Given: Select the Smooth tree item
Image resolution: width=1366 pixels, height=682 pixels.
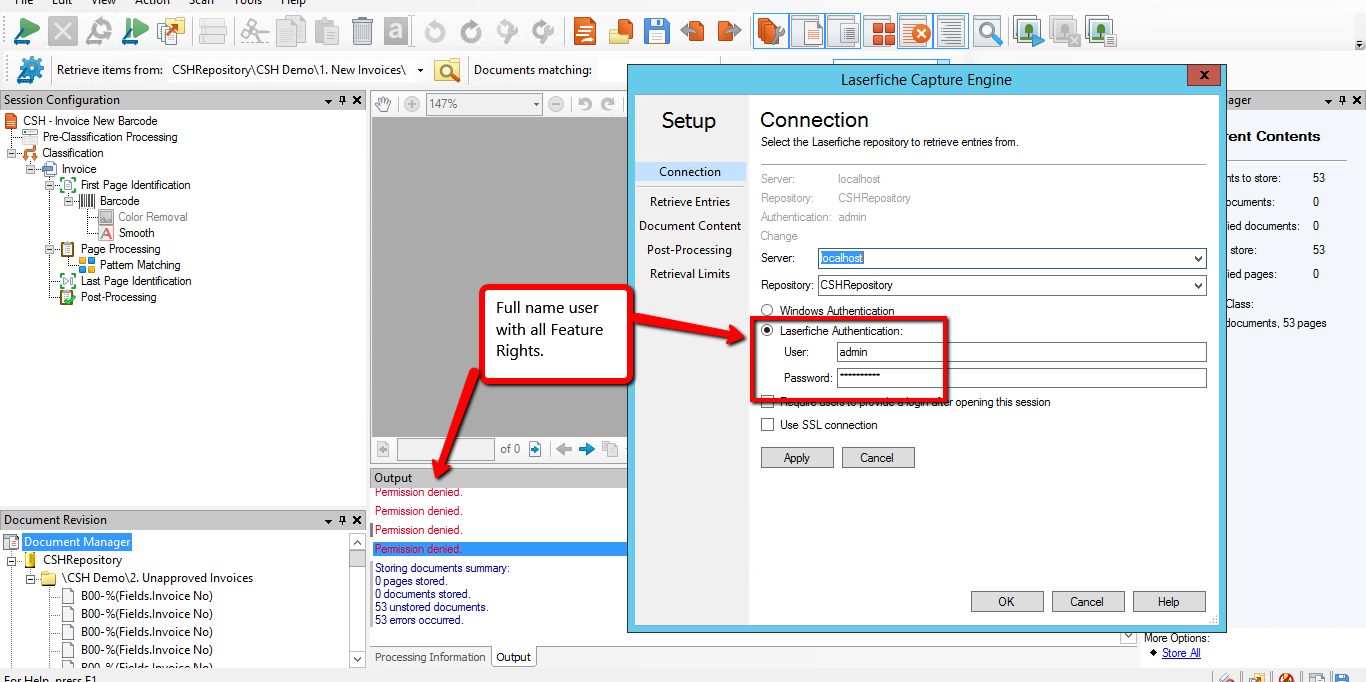Looking at the screenshot, I should pyautogui.click(x=137, y=233).
